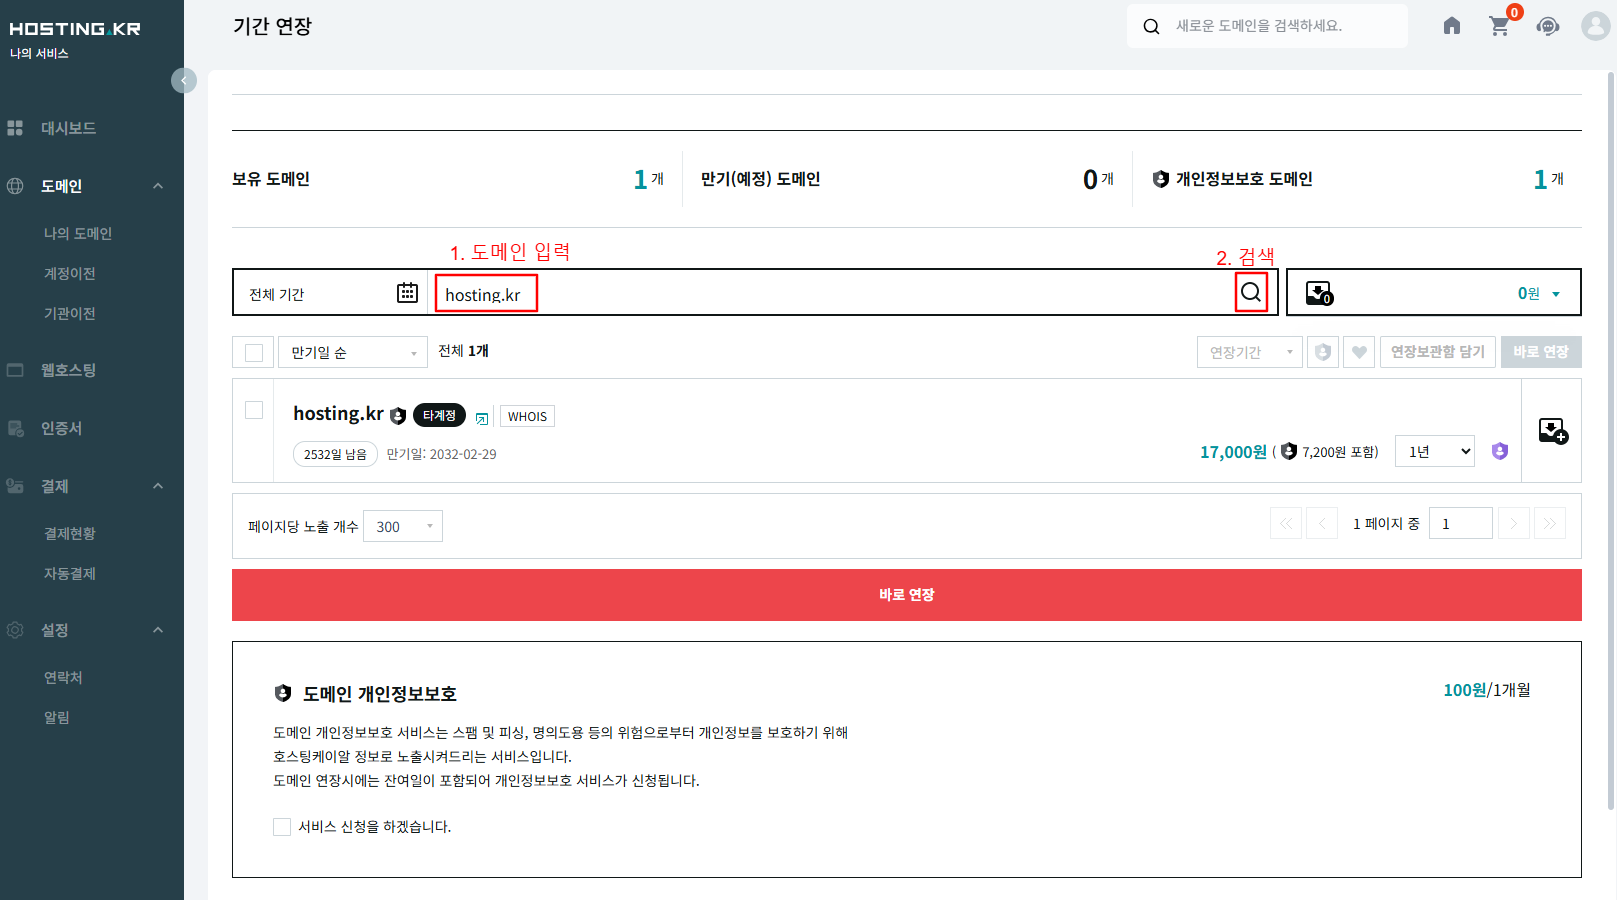Open the 300 items per page dropdown
1617x900 pixels.
click(x=403, y=526)
